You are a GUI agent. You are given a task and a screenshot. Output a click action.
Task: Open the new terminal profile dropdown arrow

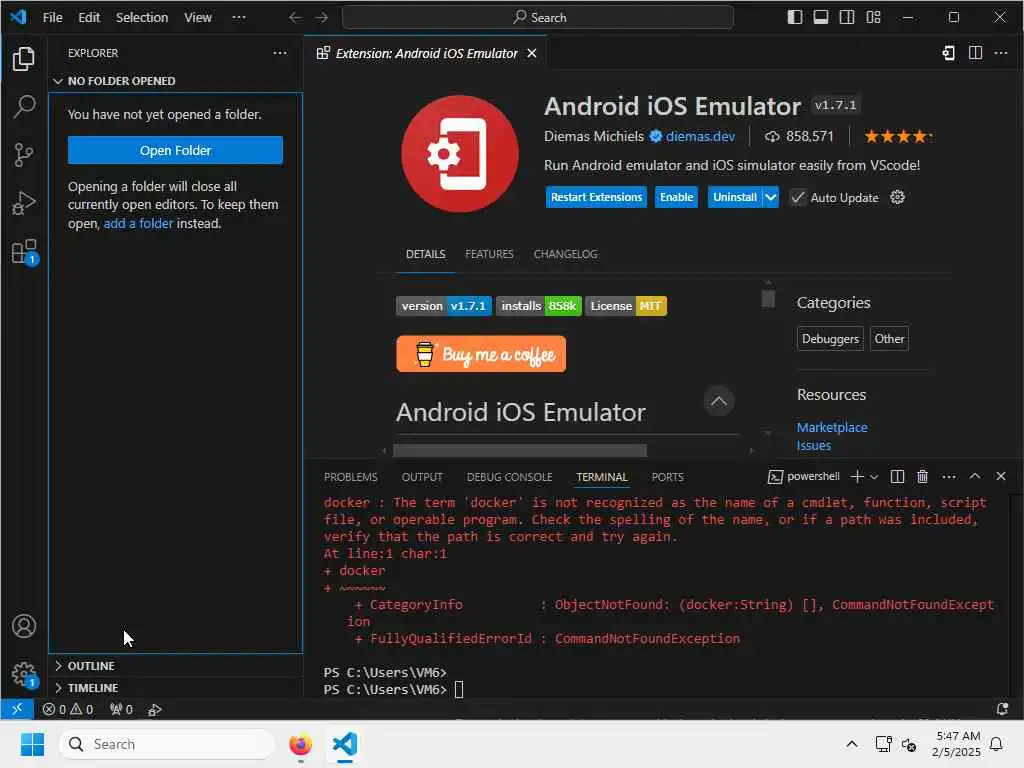[874, 477]
